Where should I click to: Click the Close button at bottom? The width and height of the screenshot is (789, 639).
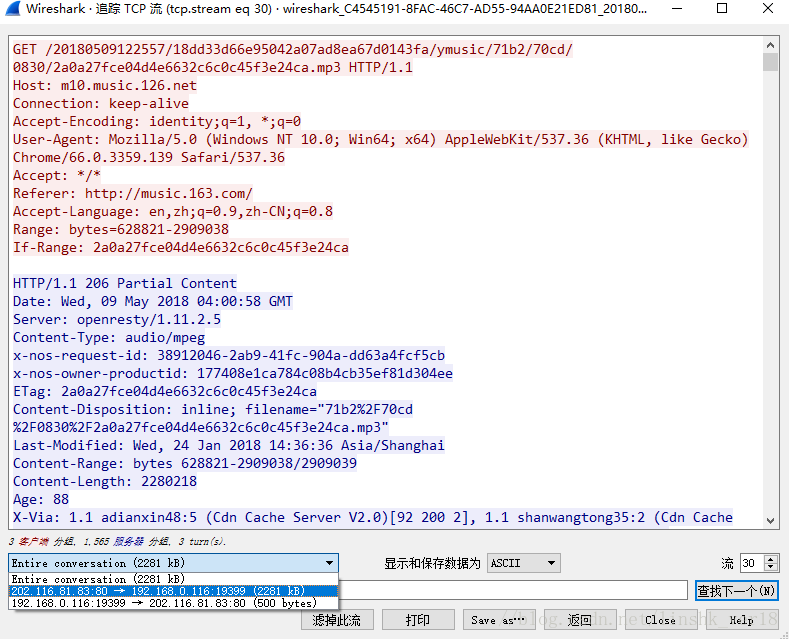[661, 620]
